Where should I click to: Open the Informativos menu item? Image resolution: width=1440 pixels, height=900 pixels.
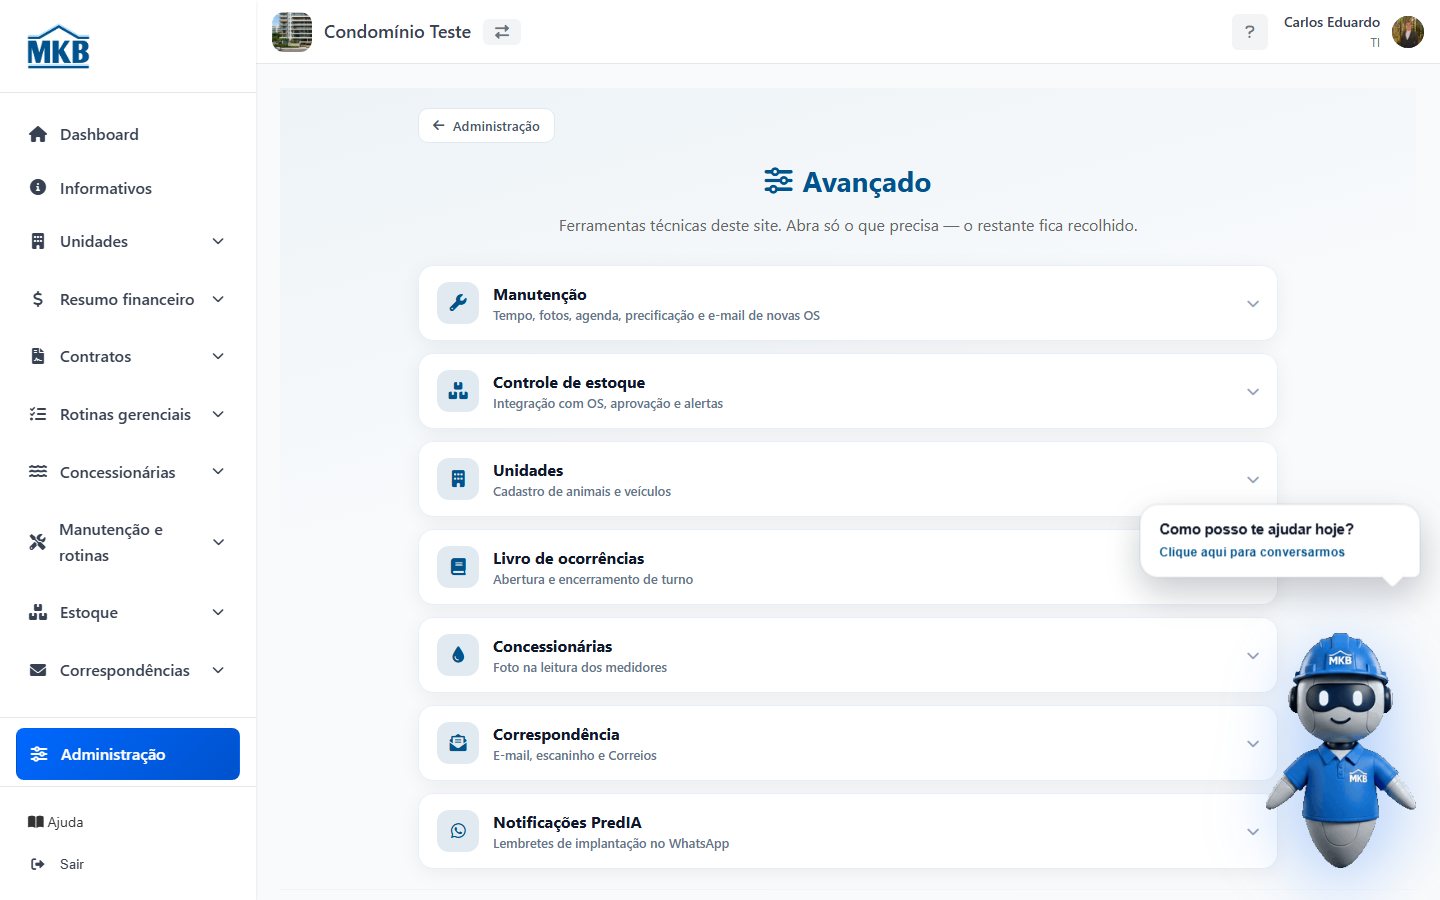tap(128, 188)
